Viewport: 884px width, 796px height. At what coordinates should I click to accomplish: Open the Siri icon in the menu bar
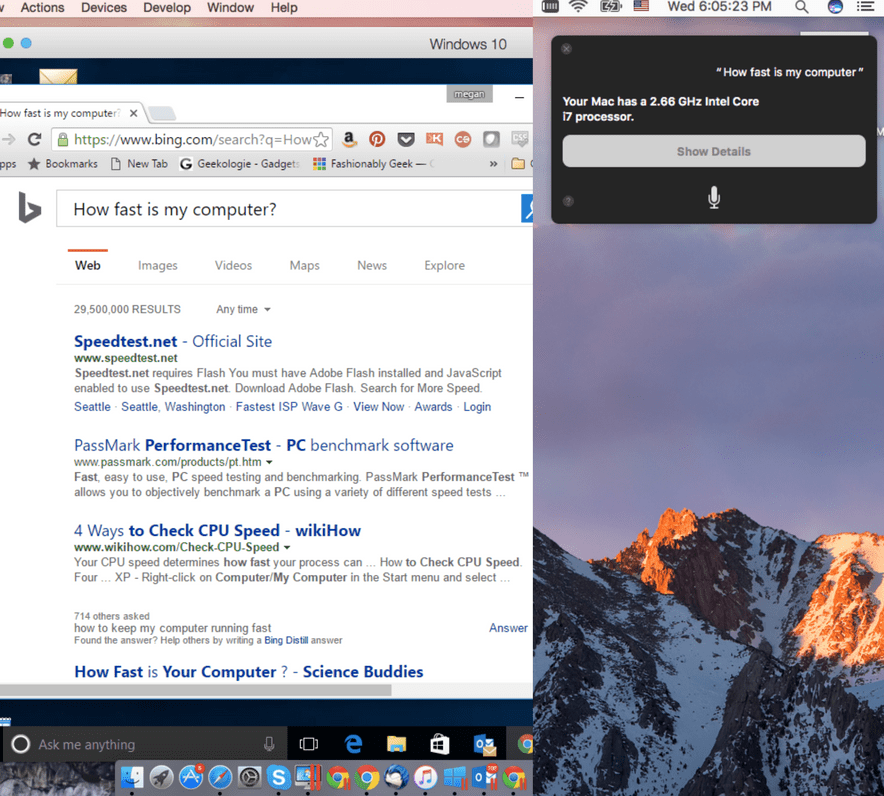click(835, 7)
